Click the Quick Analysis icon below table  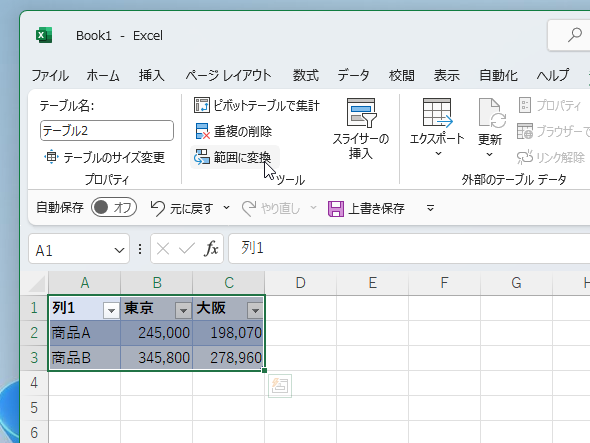coord(280,386)
